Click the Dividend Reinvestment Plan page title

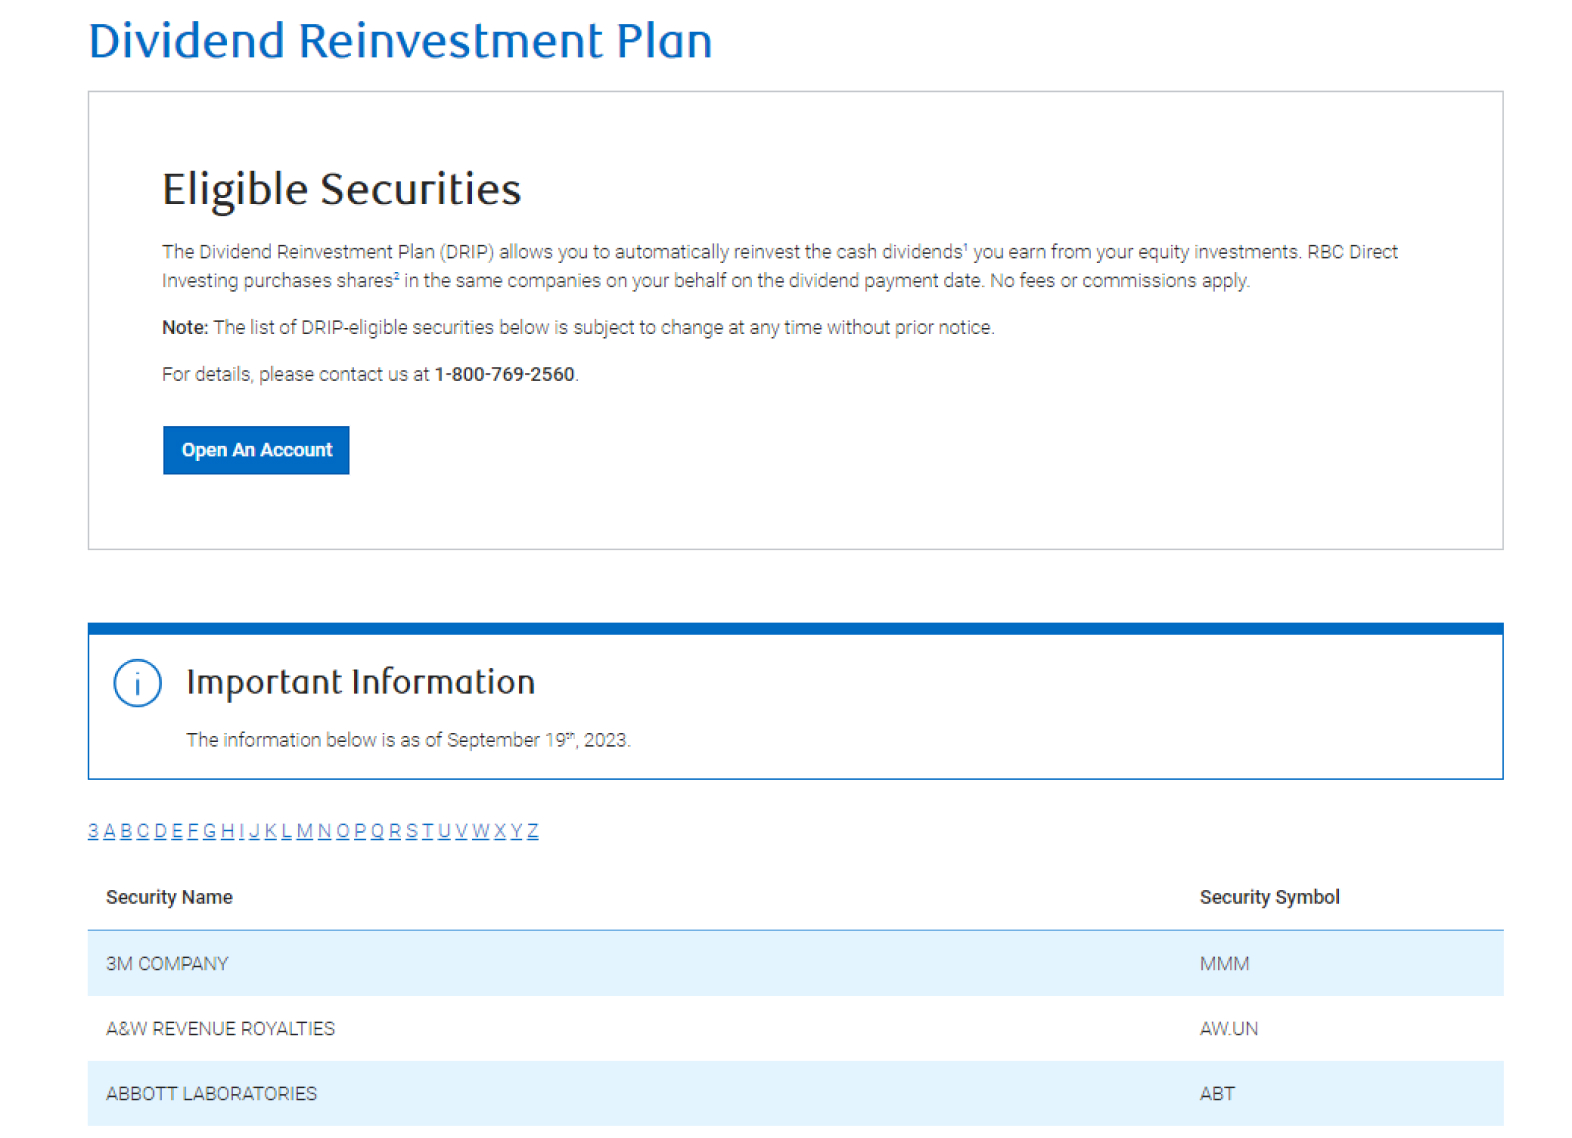[400, 42]
